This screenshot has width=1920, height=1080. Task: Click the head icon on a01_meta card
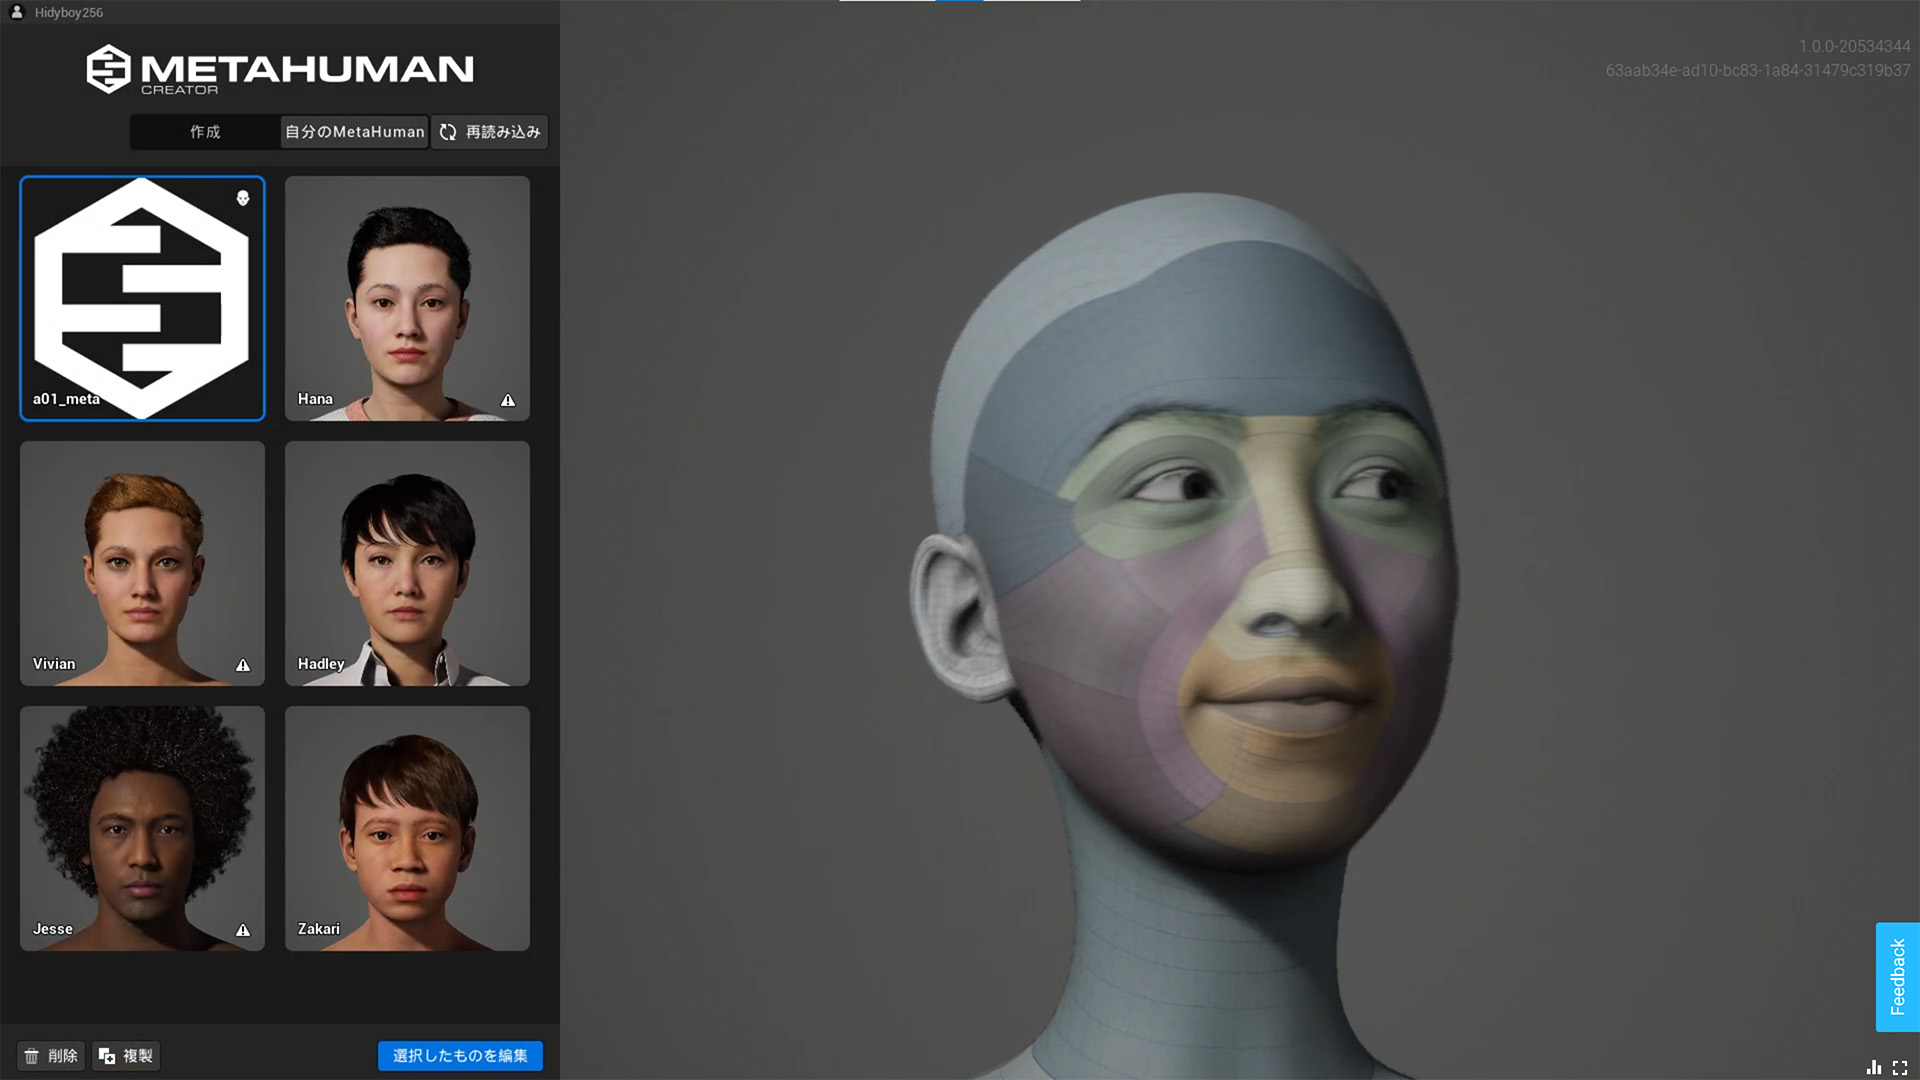tap(243, 198)
